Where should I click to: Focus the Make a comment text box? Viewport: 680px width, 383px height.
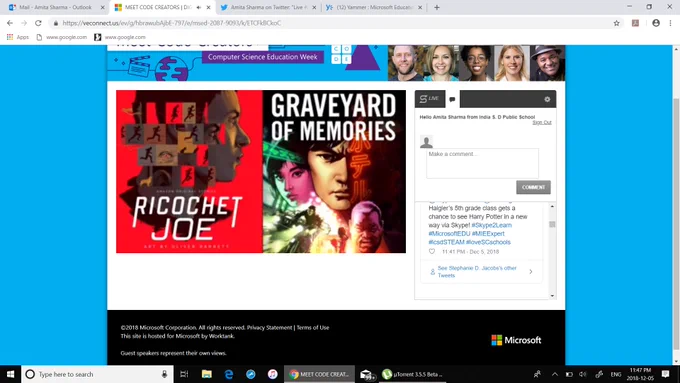click(x=482, y=163)
